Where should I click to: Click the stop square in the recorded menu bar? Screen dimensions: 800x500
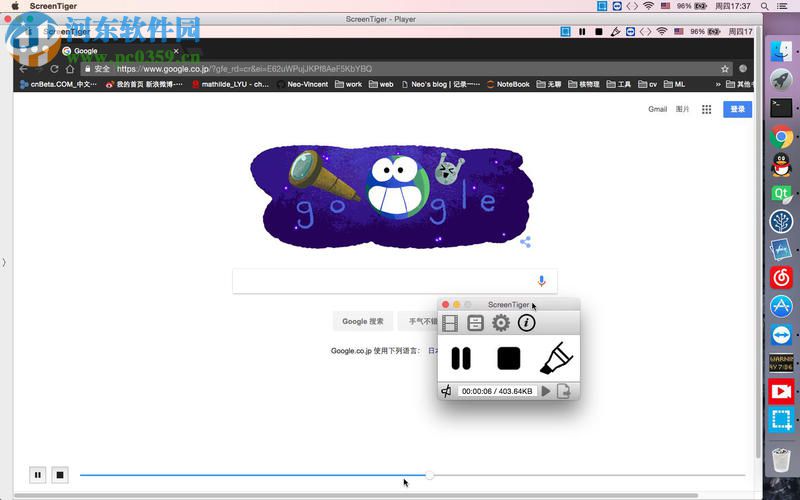[x=599, y=32]
